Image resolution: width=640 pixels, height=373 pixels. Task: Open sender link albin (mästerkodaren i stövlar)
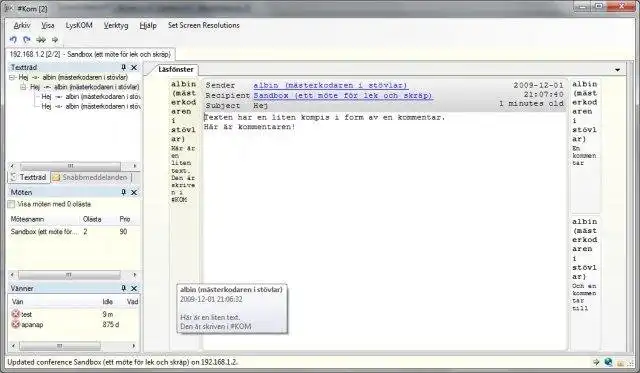(x=330, y=85)
